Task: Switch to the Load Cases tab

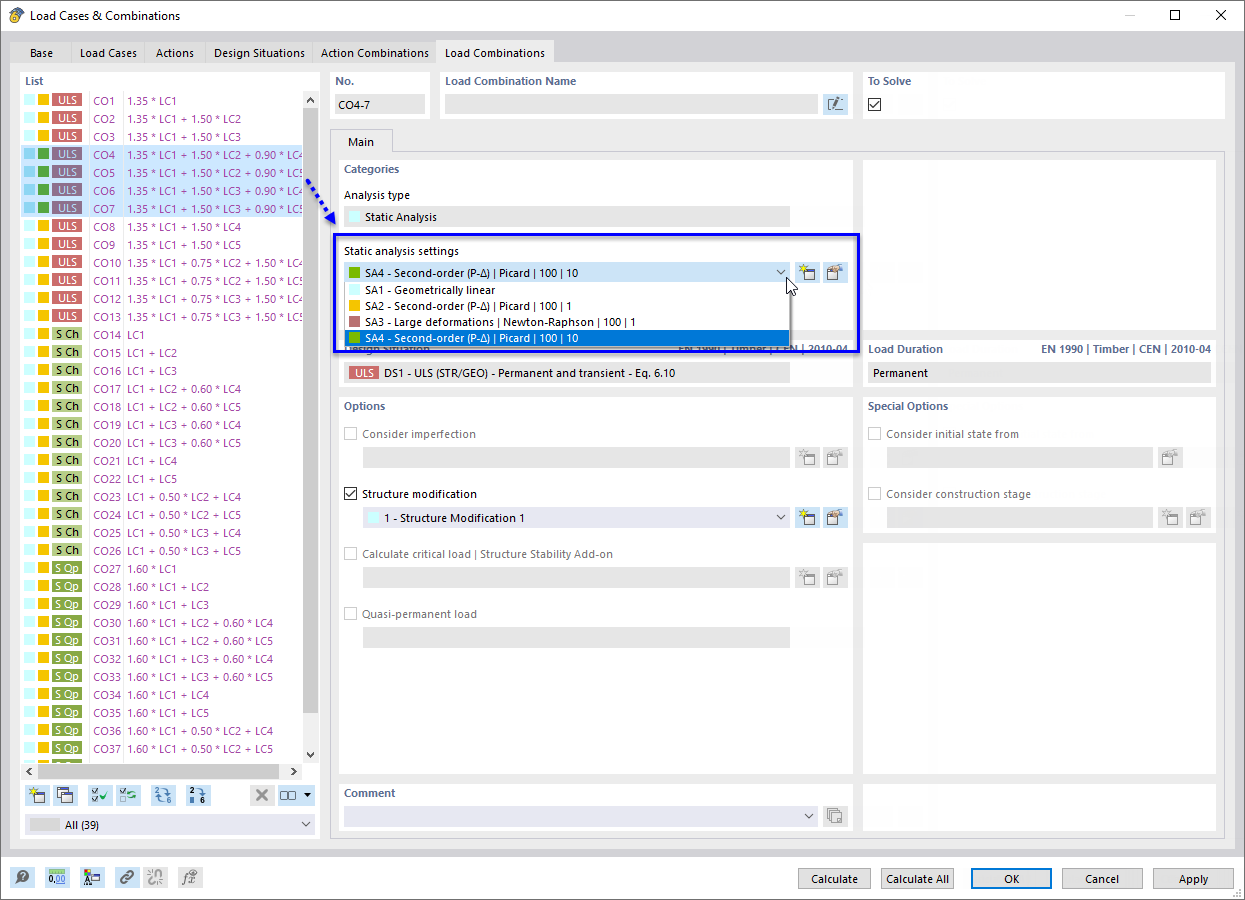Action: (x=107, y=53)
